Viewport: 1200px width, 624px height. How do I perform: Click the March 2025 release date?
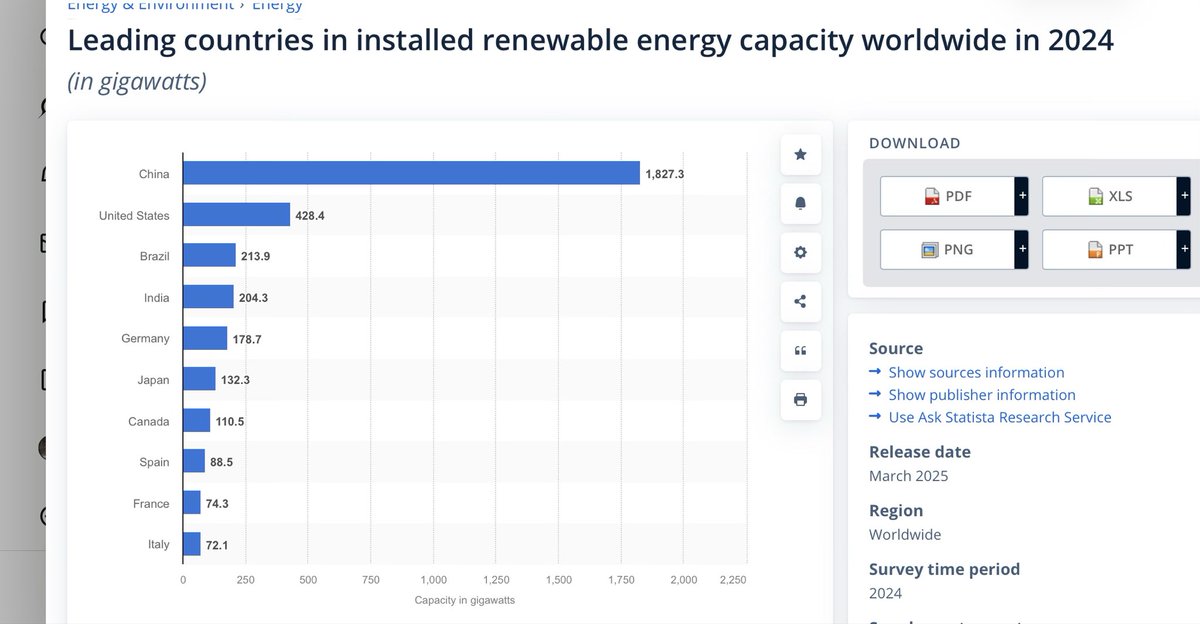(x=908, y=476)
